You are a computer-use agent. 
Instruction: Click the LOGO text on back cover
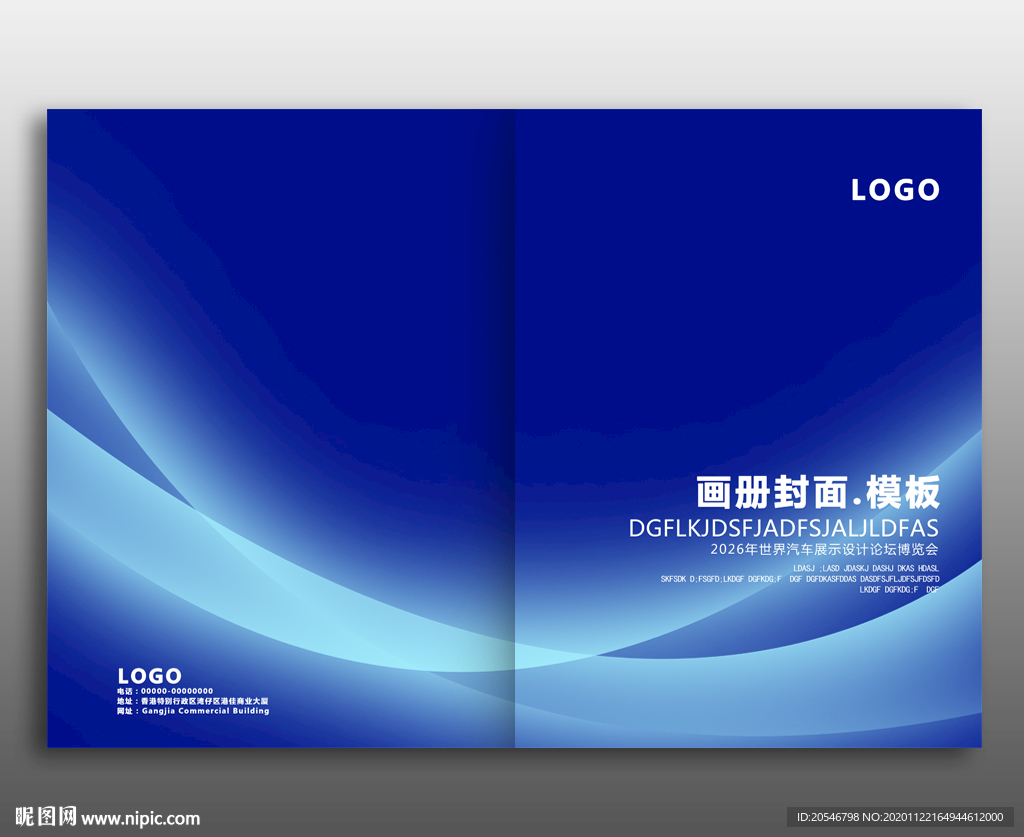tap(150, 676)
